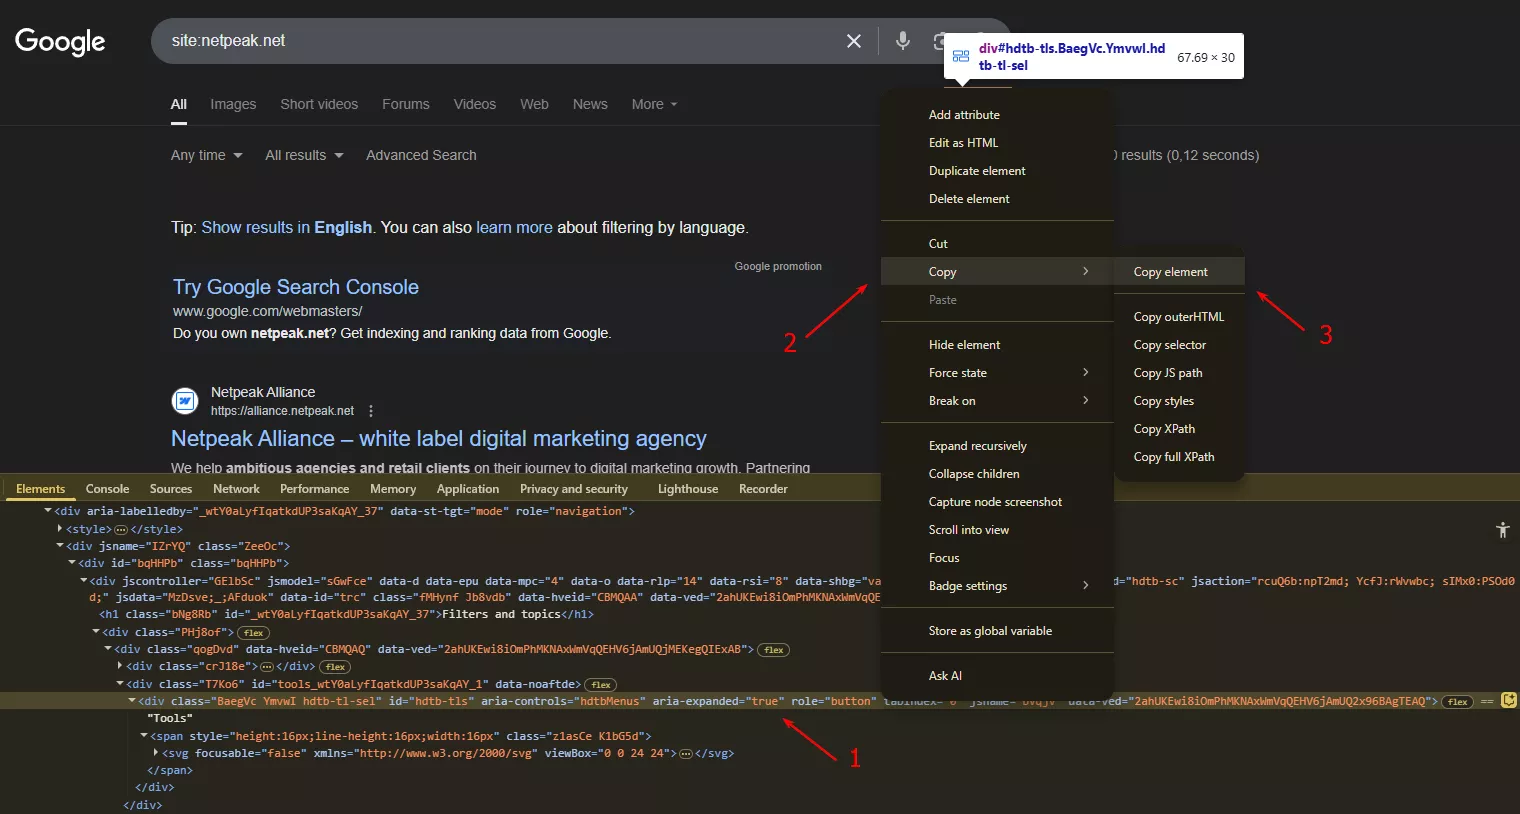Open the Images search tab
This screenshot has height=814, width=1520.
(233, 104)
